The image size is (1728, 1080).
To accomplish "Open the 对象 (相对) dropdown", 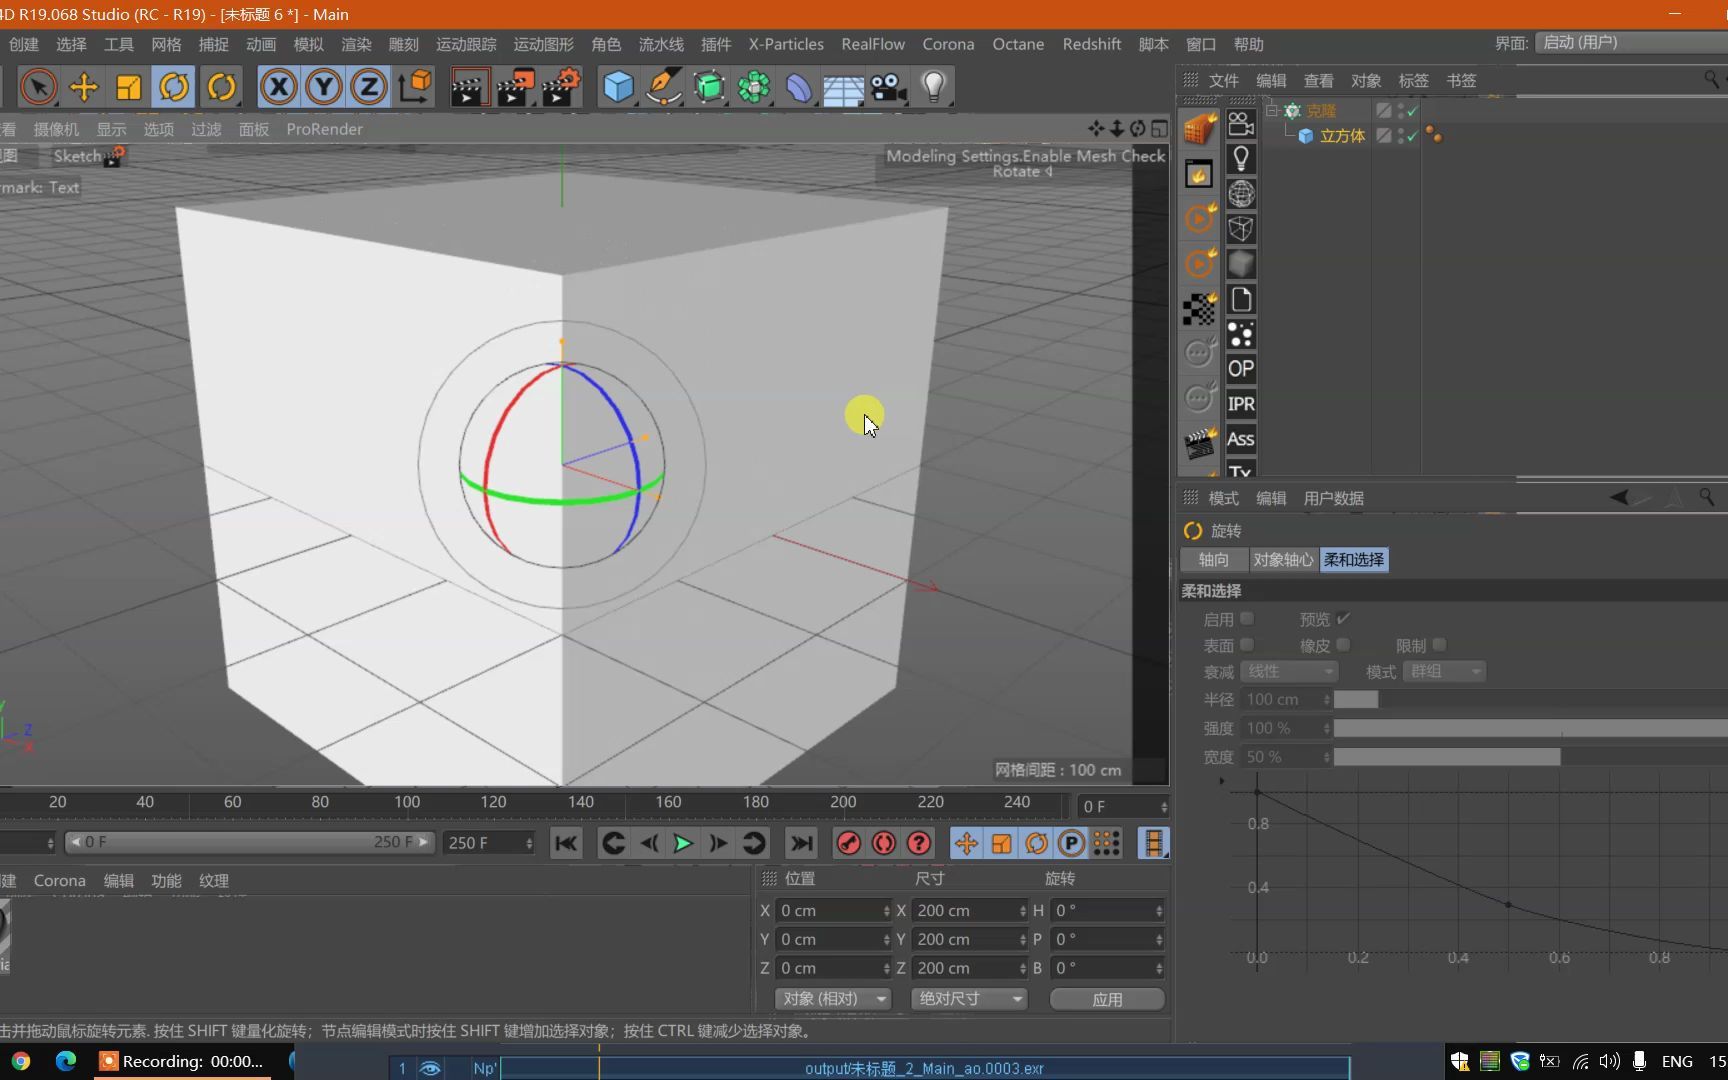I will click(x=832, y=999).
